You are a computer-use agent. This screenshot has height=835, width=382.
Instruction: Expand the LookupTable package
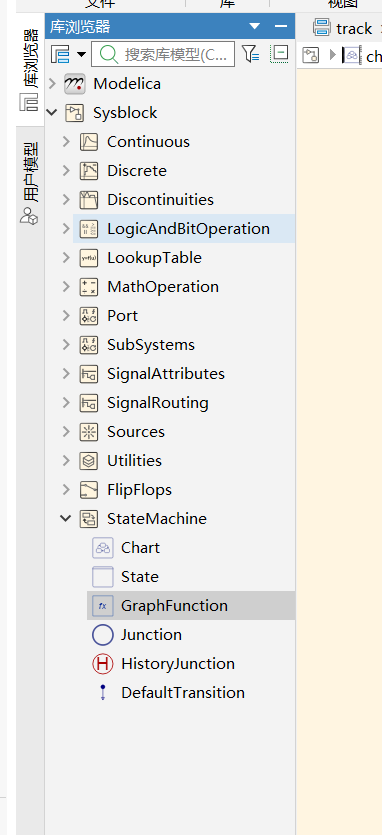click(66, 258)
